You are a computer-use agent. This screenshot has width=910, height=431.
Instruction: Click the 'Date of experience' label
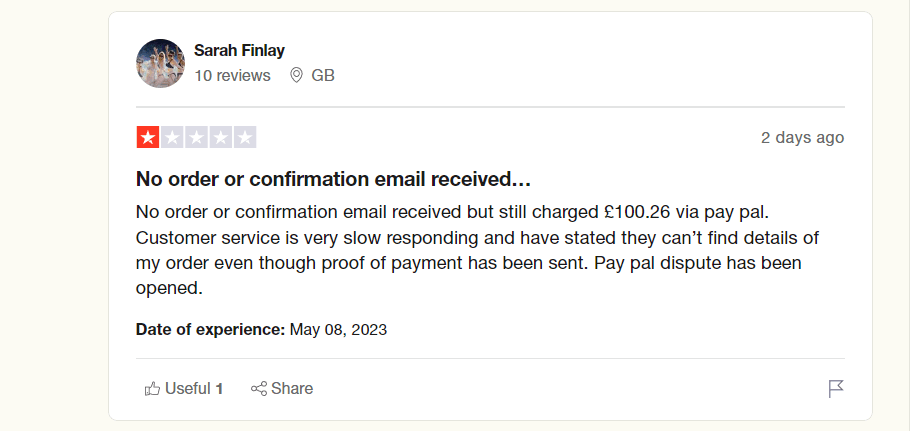[210, 329]
